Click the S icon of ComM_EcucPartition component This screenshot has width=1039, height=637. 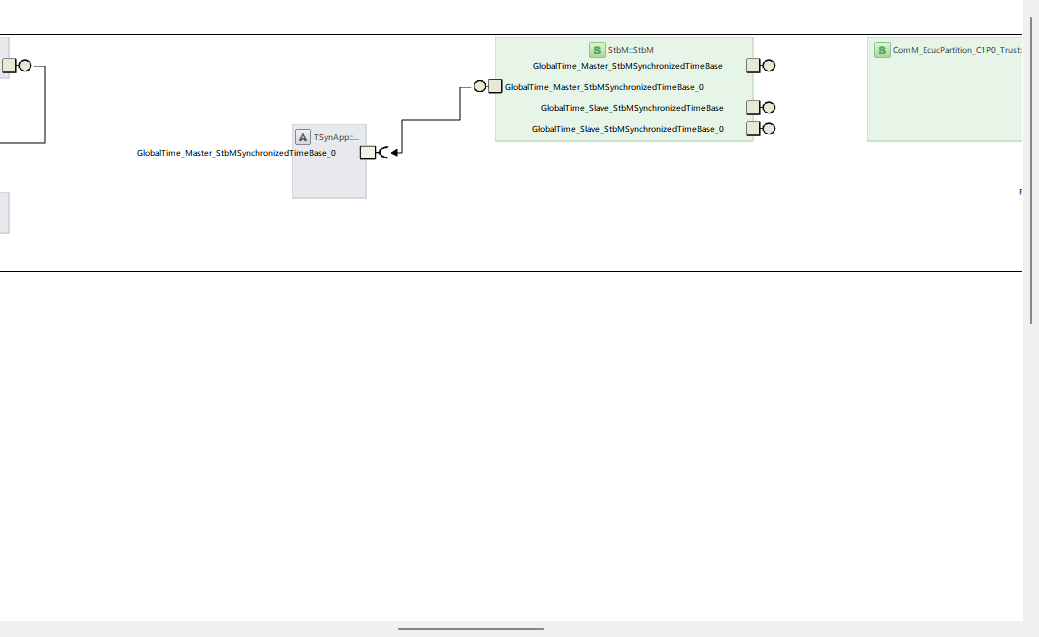(882, 49)
